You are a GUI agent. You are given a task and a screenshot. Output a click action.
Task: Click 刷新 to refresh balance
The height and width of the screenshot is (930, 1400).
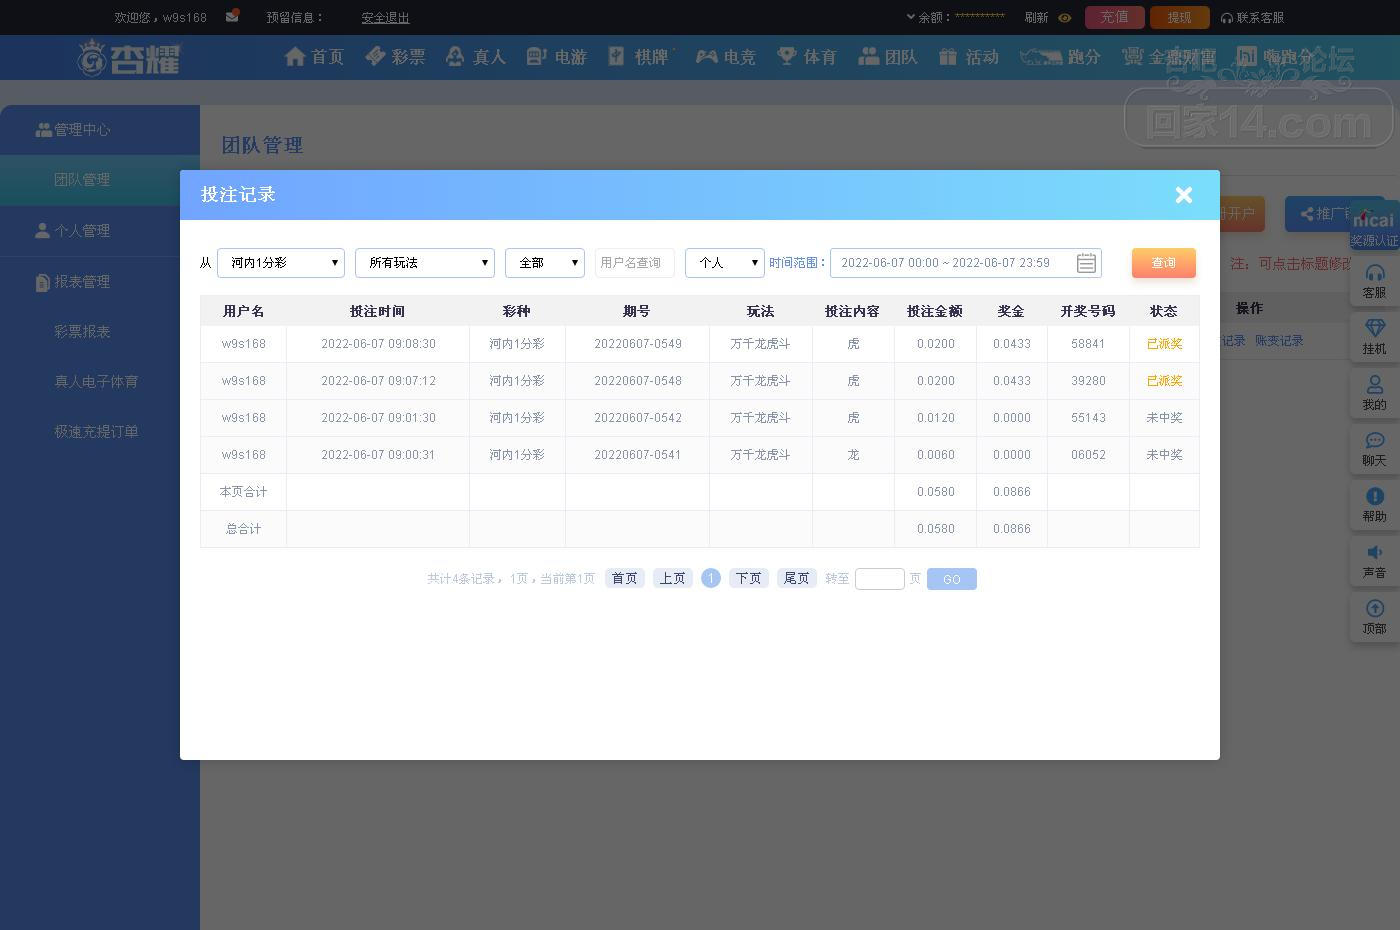tap(1037, 18)
